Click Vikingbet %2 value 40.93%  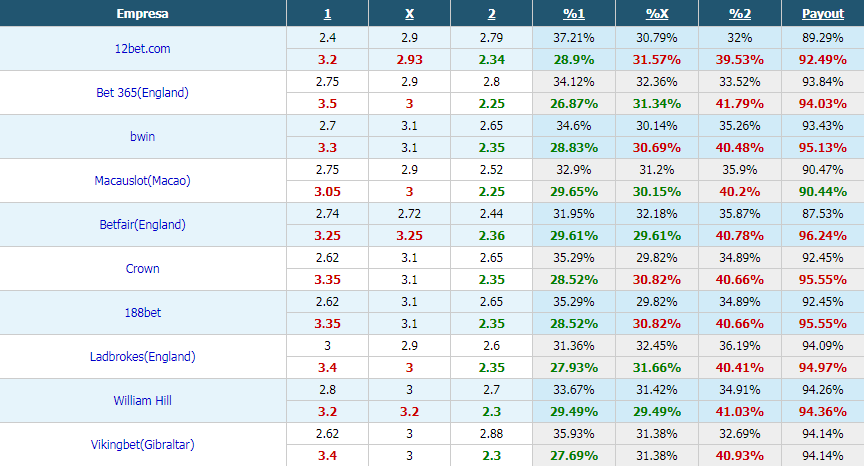(x=739, y=456)
